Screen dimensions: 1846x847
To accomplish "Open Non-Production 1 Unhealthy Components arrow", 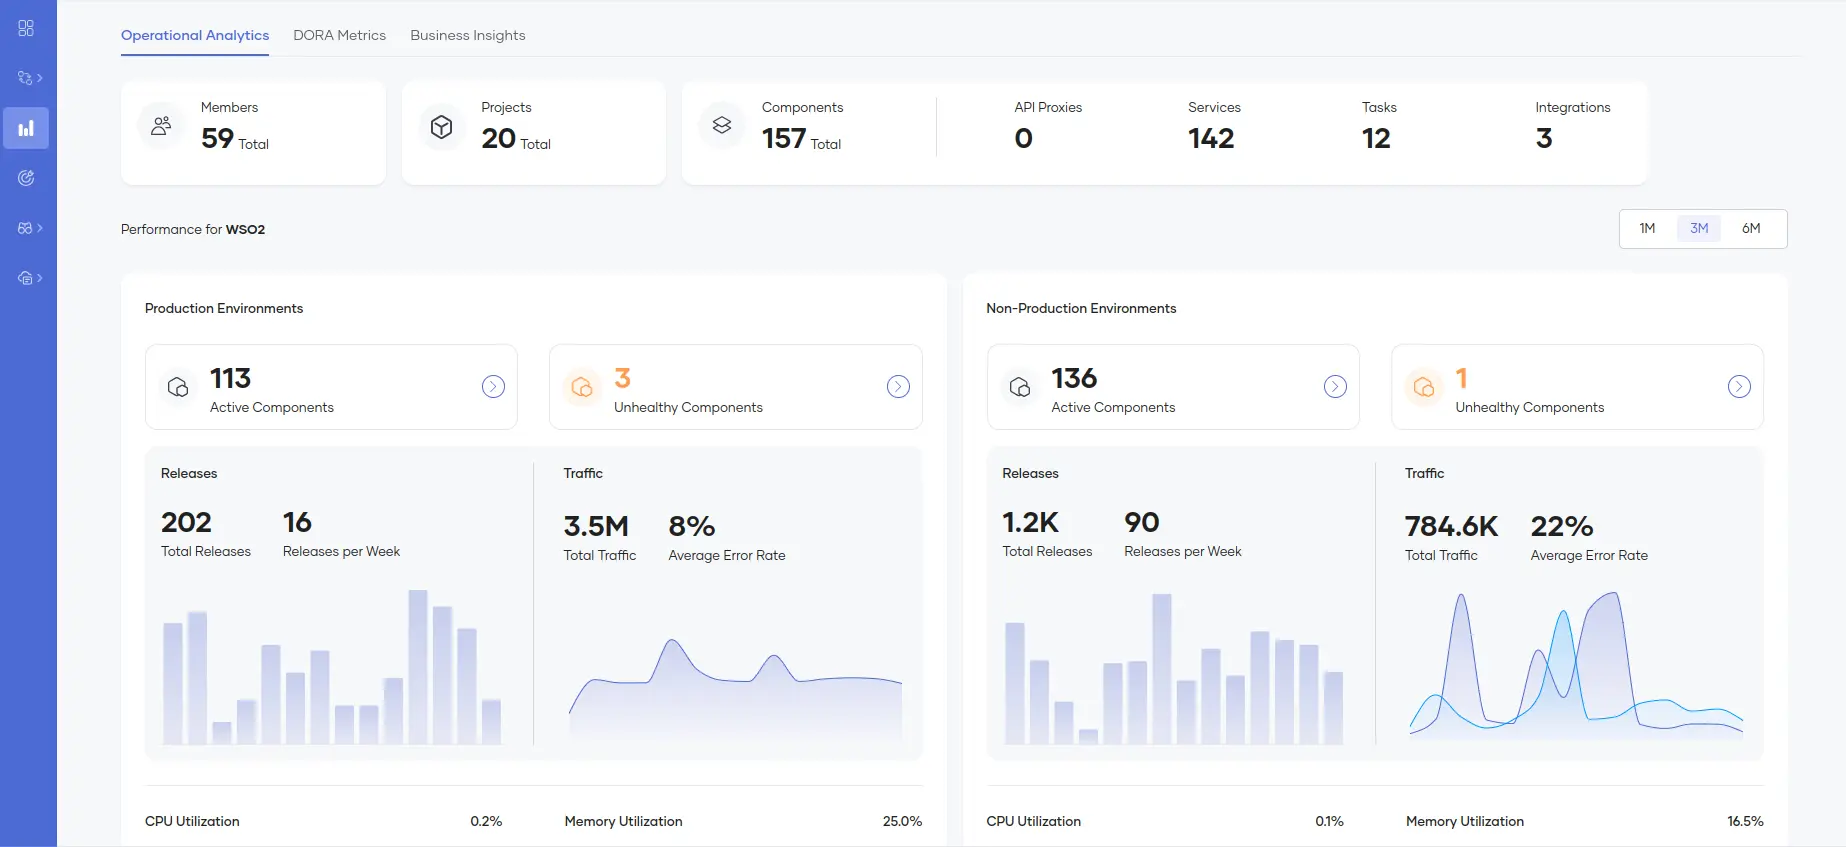I will point(1739,387).
